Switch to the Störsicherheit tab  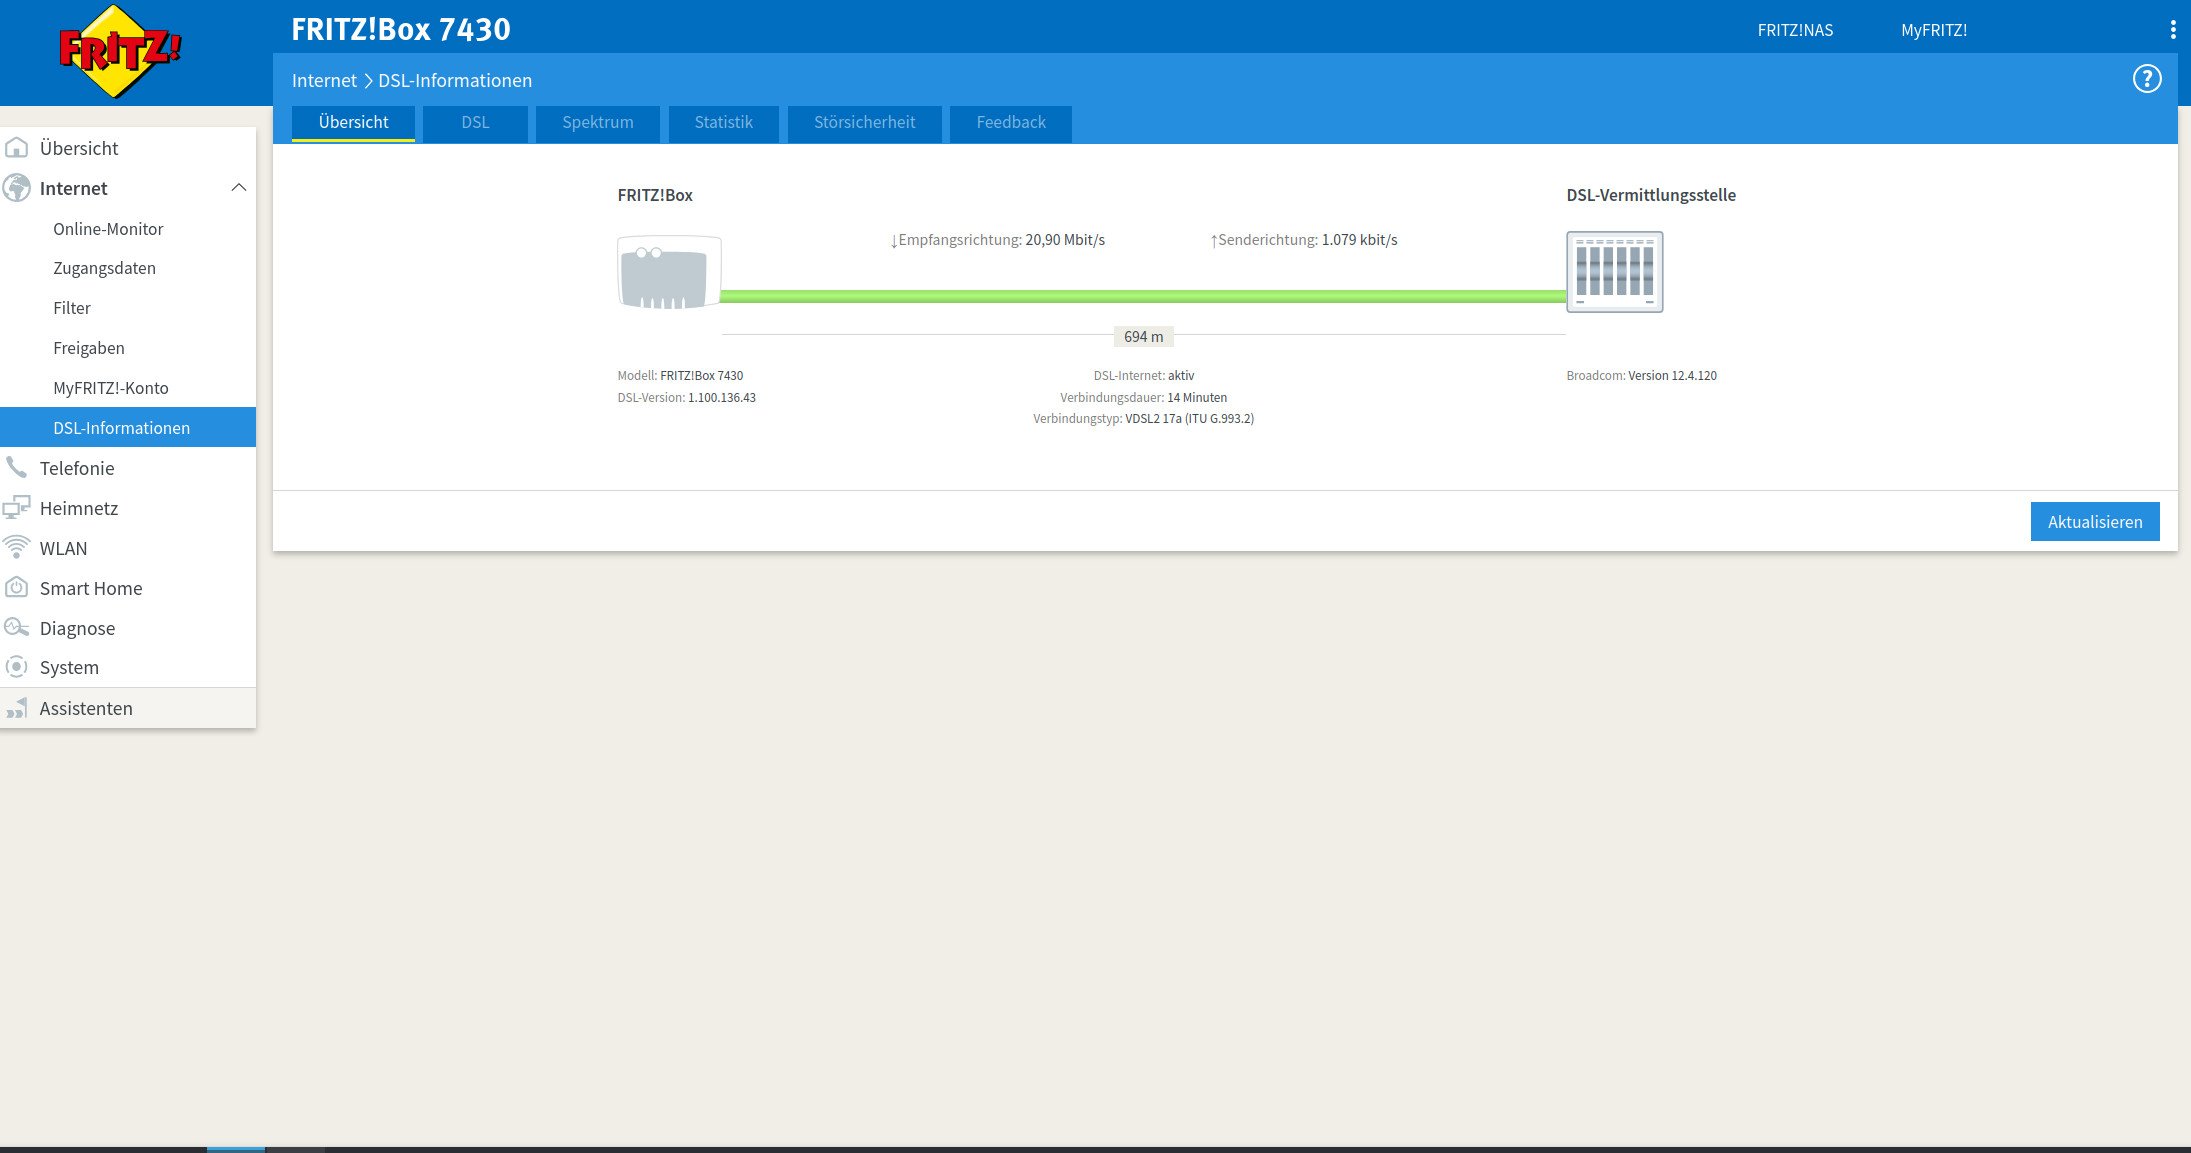(x=864, y=123)
